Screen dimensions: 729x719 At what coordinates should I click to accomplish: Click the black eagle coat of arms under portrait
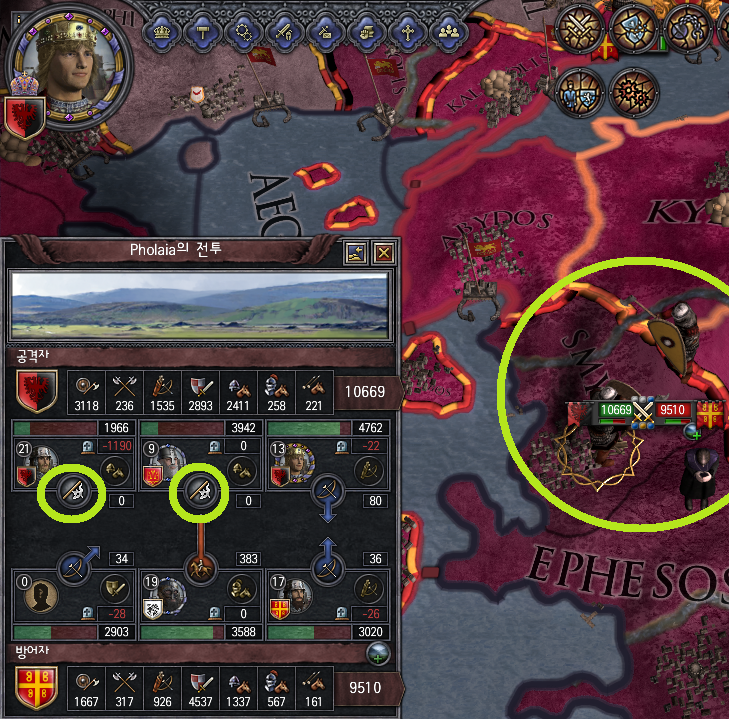25,118
